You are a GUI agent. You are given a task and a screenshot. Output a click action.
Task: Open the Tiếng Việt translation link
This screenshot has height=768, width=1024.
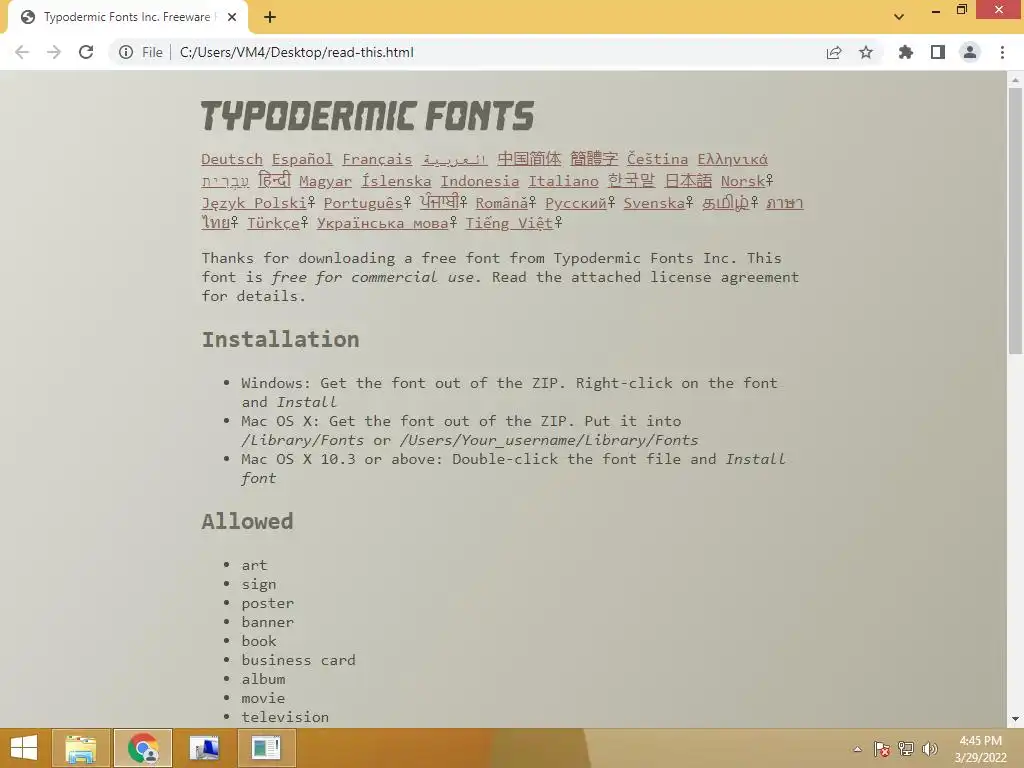click(x=509, y=223)
